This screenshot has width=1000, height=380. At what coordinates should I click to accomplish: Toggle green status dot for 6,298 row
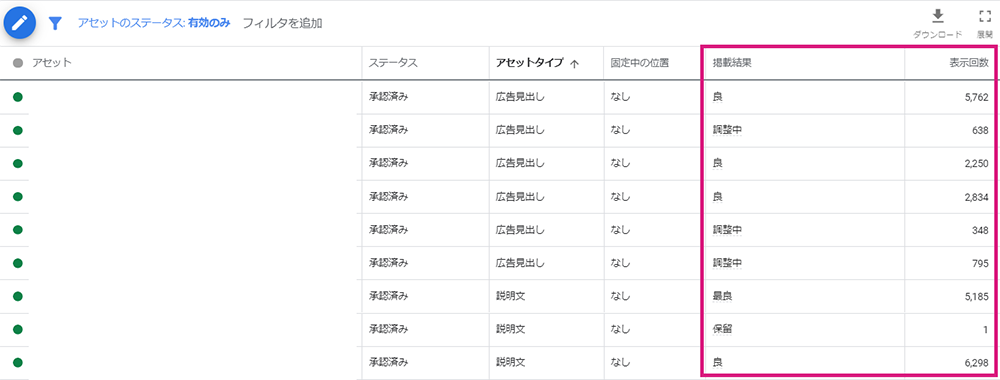click(18, 363)
